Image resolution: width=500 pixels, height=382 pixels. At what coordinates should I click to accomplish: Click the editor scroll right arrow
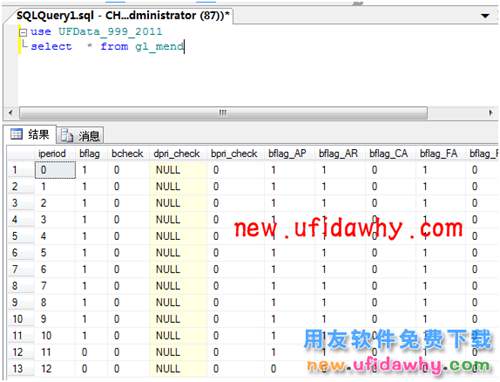[x=490, y=113]
